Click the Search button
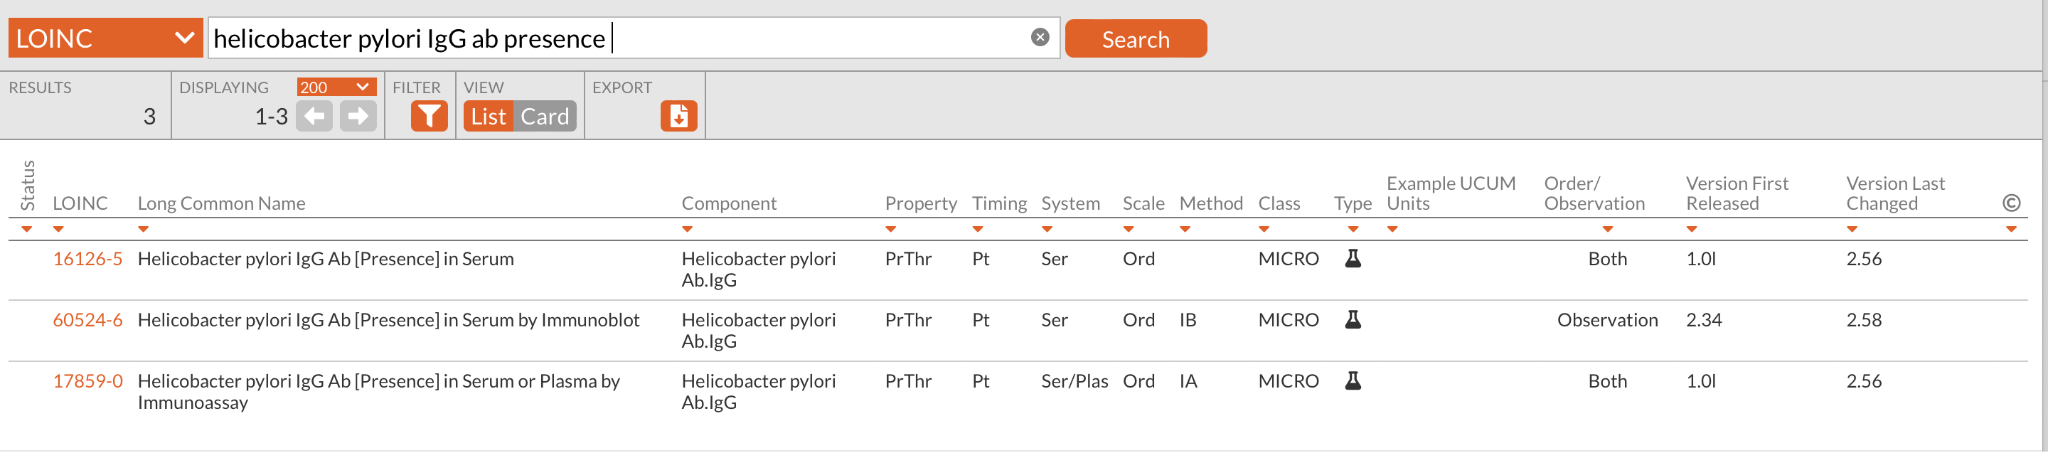 (1136, 38)
